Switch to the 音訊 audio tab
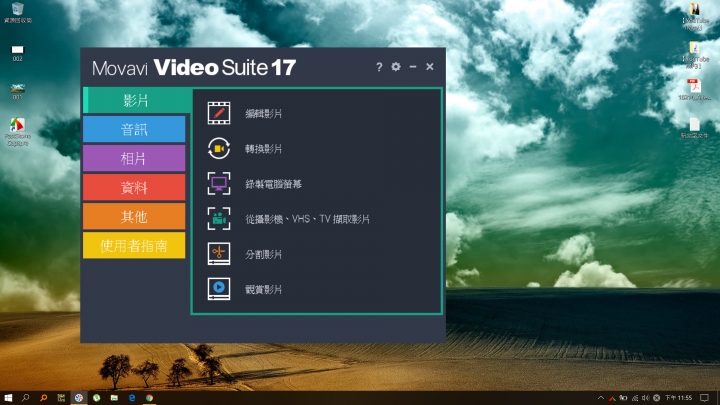Image resolution: width=720 pixels, height=405 pixels. click(134, 129)
